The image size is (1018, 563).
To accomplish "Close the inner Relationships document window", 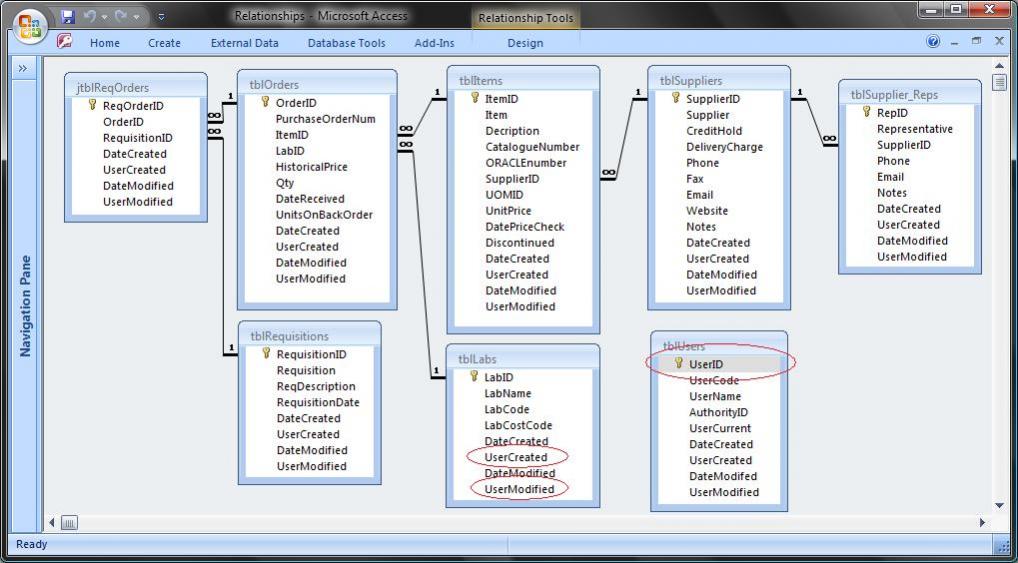I will coord(999,42).
